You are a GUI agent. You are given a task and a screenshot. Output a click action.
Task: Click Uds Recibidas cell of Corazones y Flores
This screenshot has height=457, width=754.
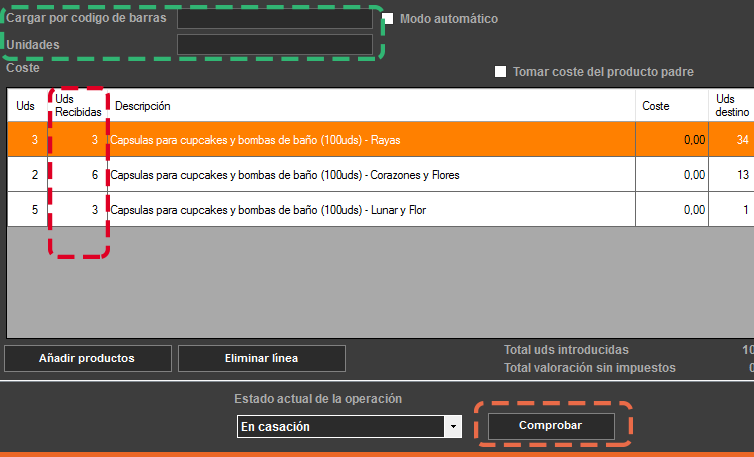pyautogui.click(x=78, y=175)
